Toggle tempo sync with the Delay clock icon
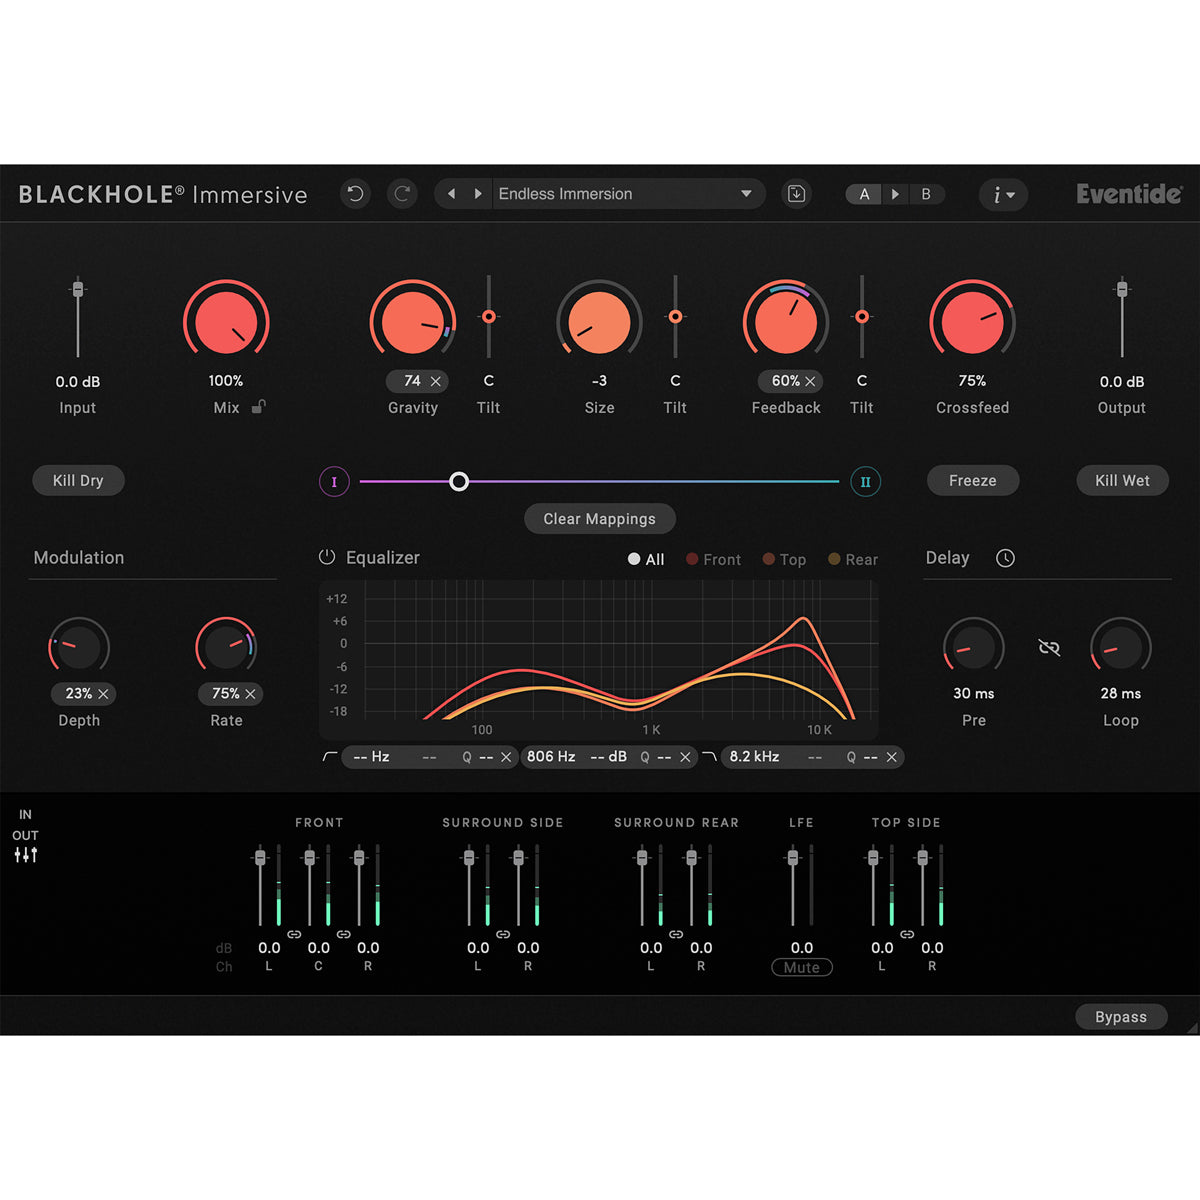Screen dimensions: 1200x1200 (x=1005, y=558)
